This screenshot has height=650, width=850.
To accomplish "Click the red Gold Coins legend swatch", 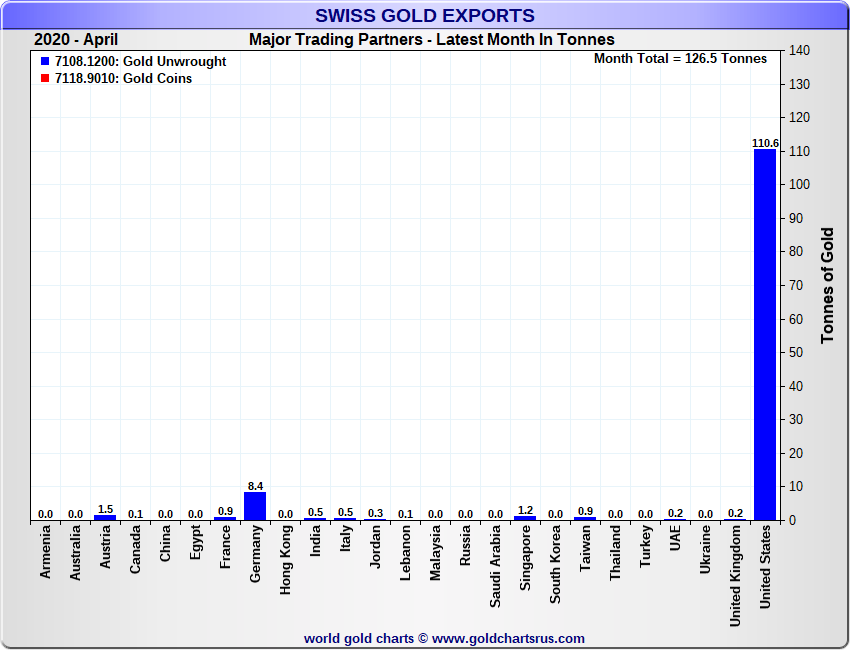I will 45,79.
